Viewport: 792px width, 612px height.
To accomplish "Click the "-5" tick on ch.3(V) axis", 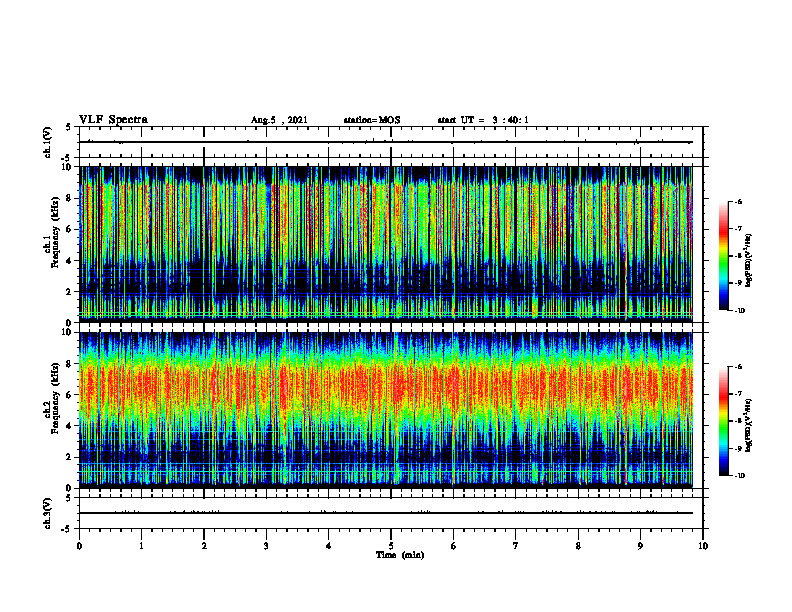I will [68, 529].
